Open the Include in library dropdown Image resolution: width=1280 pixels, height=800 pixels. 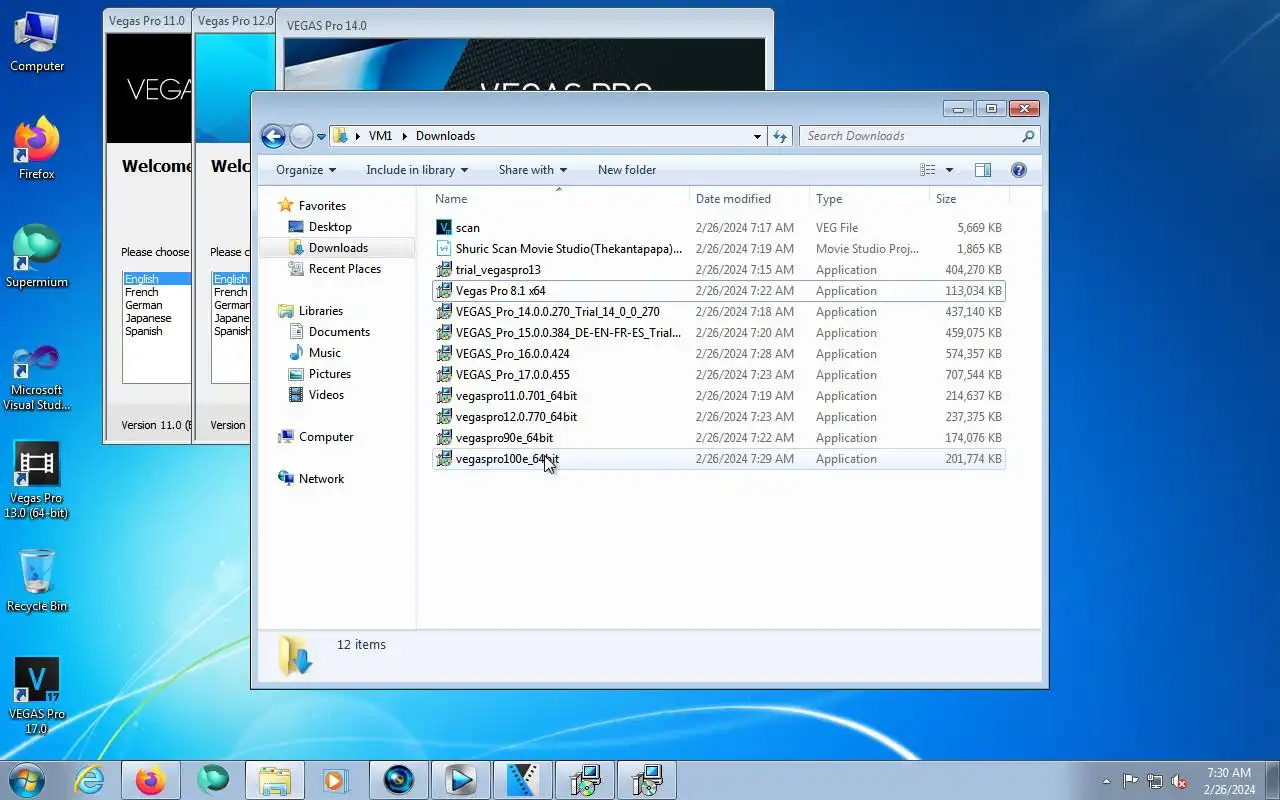point(417,170)
